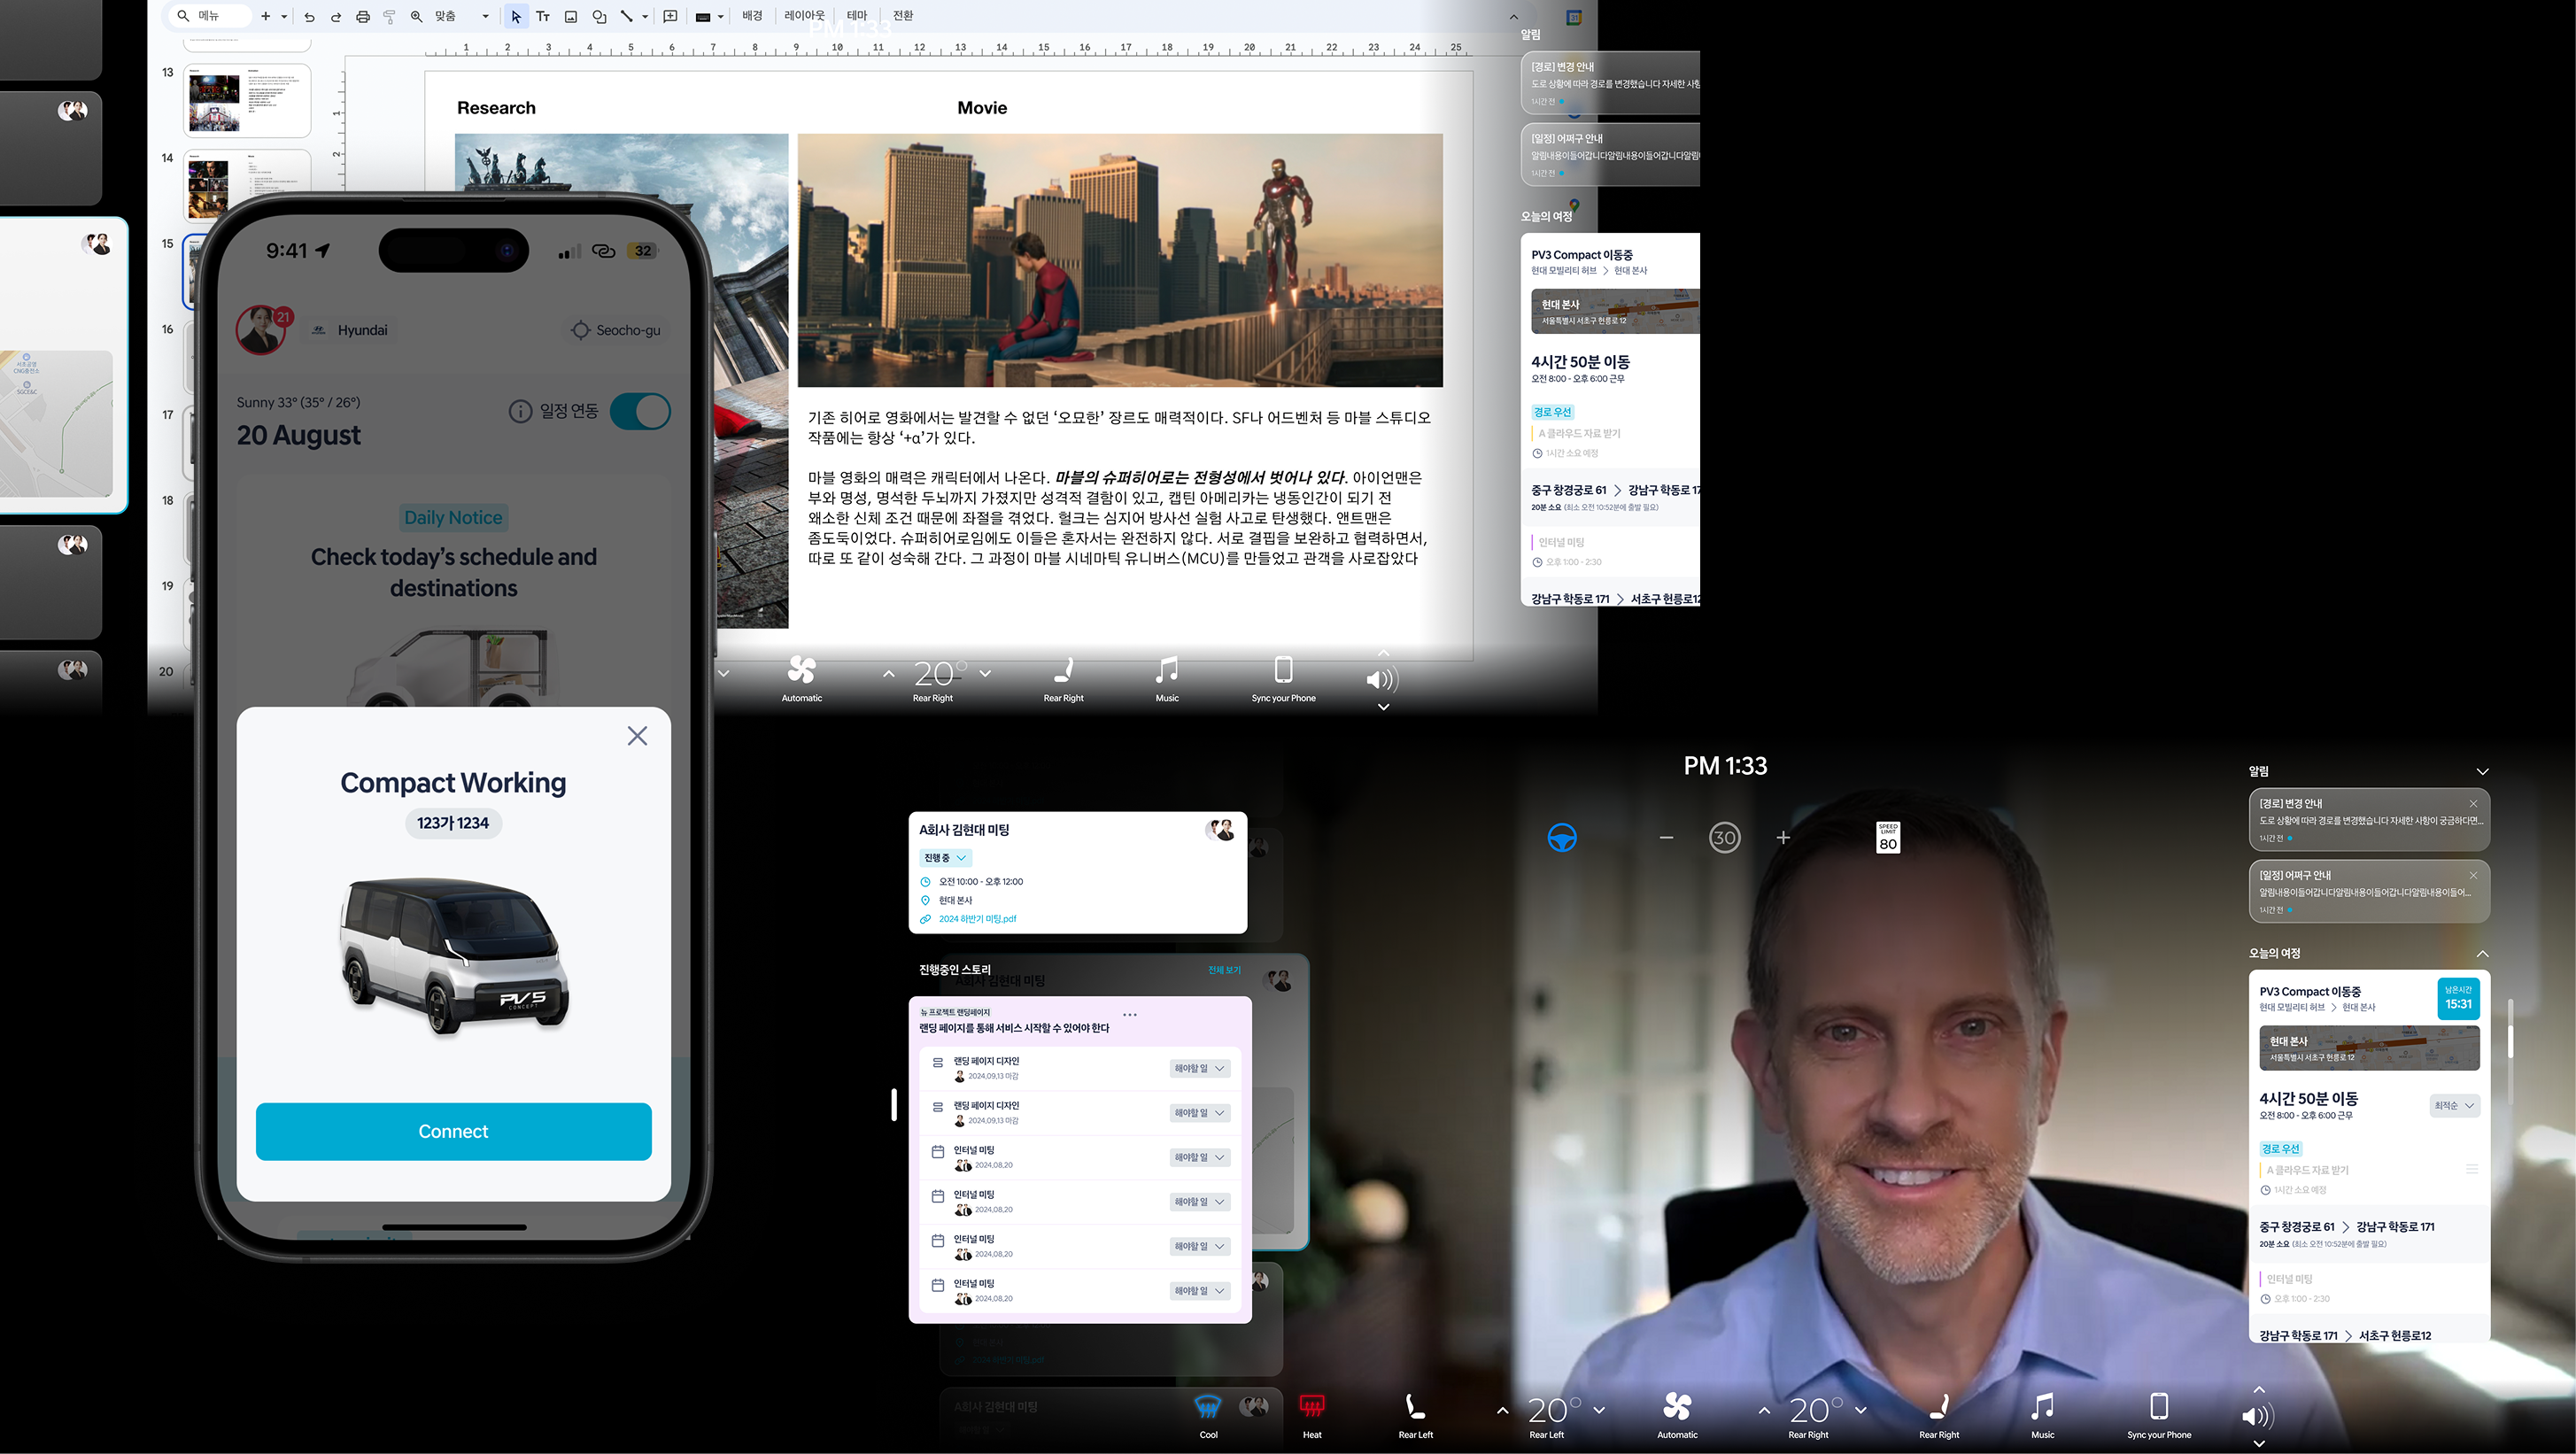
Task: Tap the Music icon below the slide text
Action: (1167, 671)
